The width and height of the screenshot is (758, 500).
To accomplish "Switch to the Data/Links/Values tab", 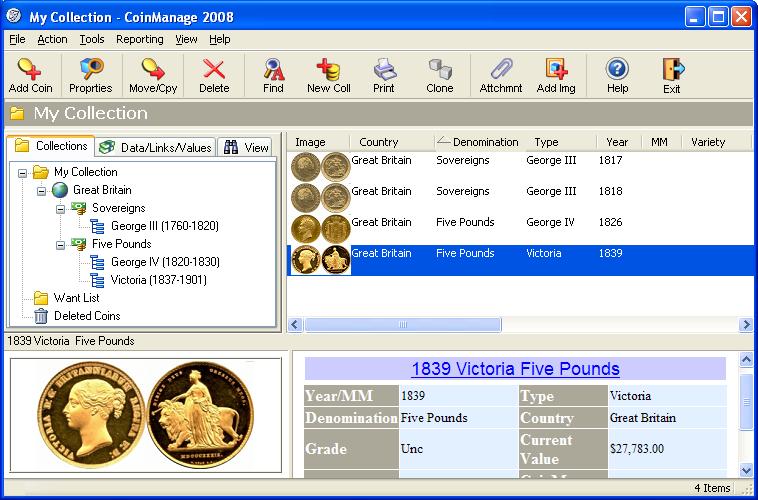I will point(155,147).
